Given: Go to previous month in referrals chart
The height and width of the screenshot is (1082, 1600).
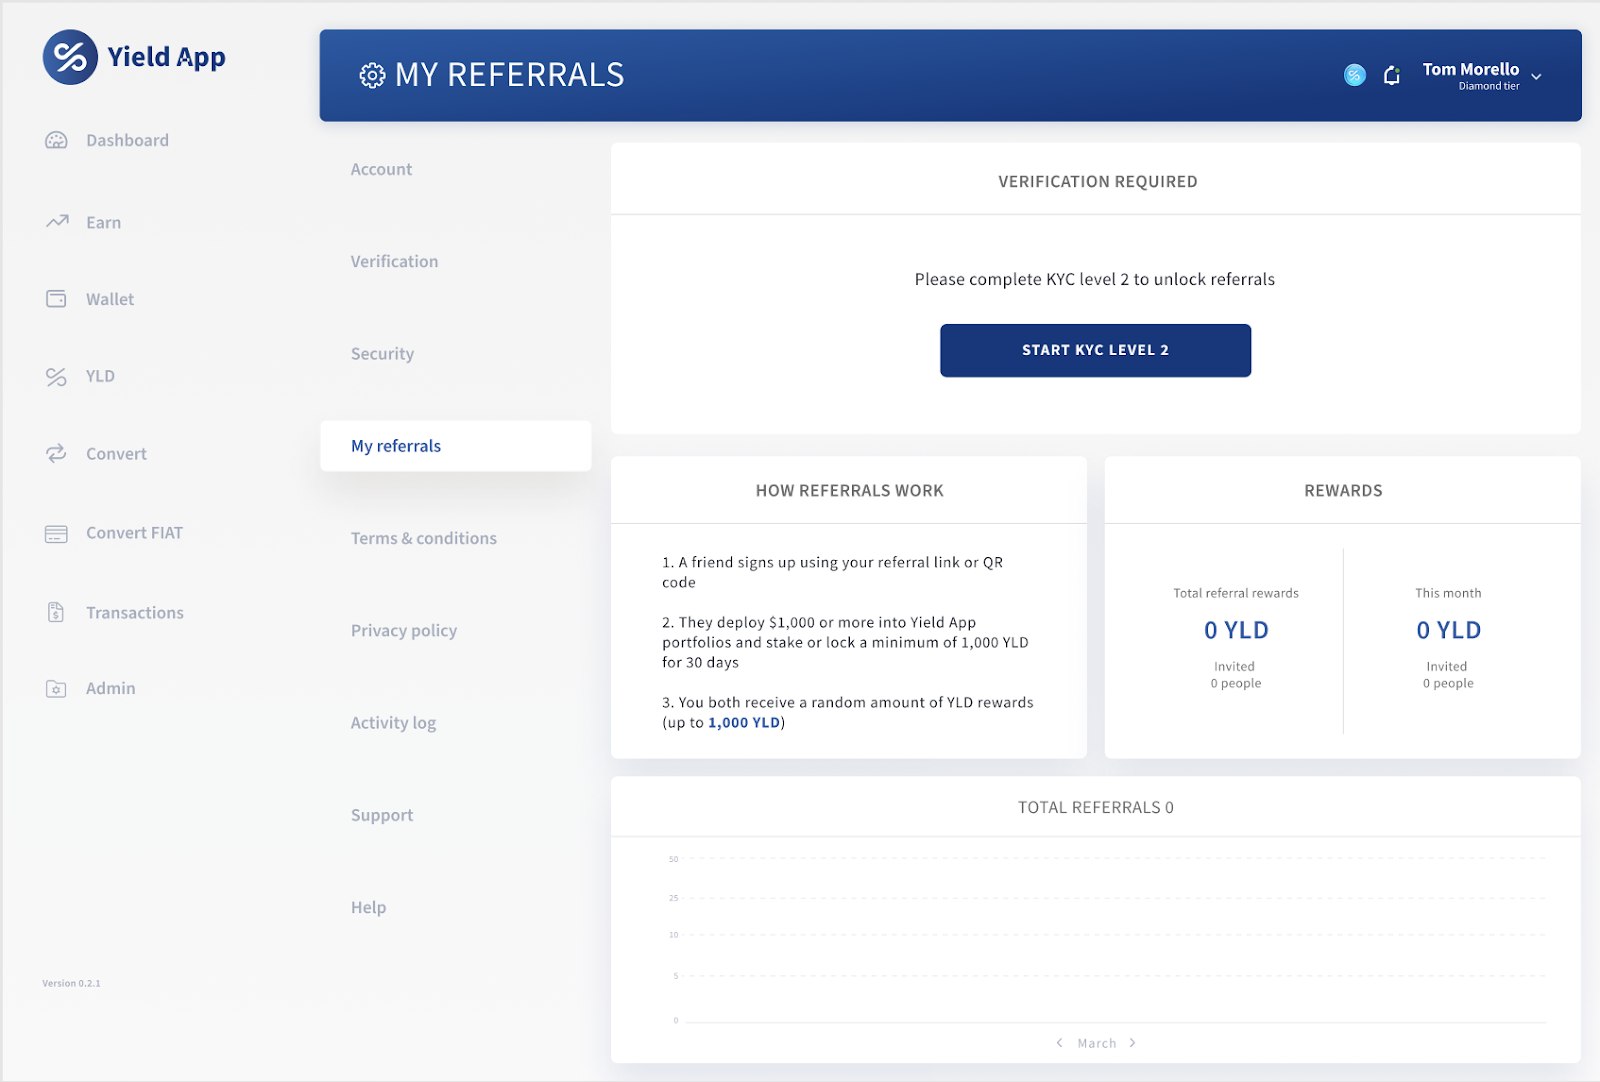Looking at the screenshot, I should 1059,1043.
